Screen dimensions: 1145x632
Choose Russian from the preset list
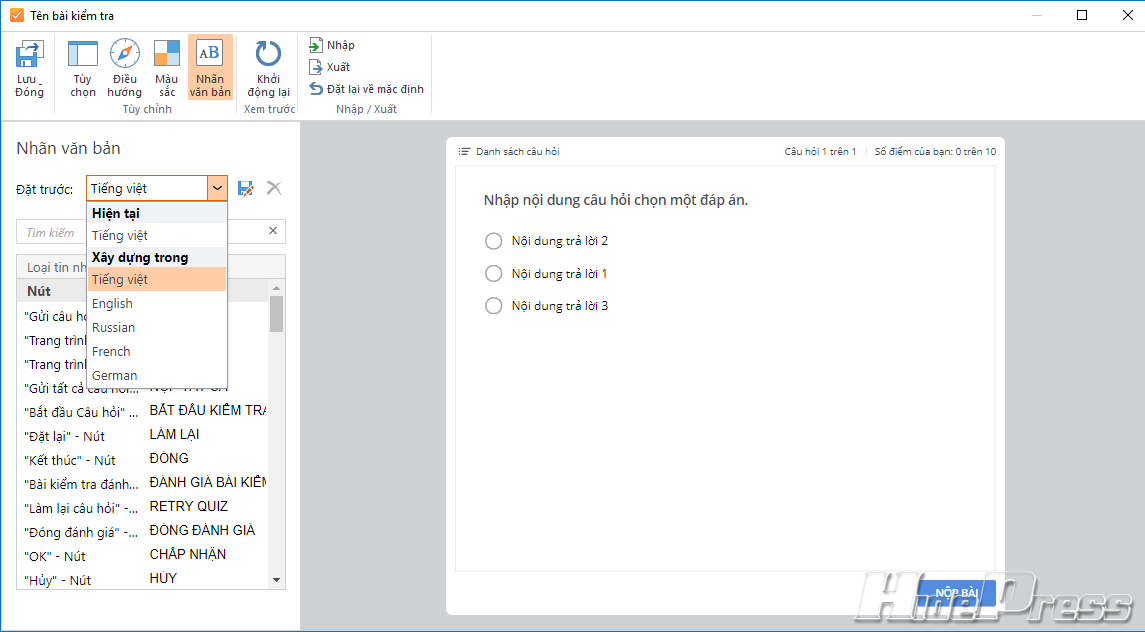click(x=113, y=328)
